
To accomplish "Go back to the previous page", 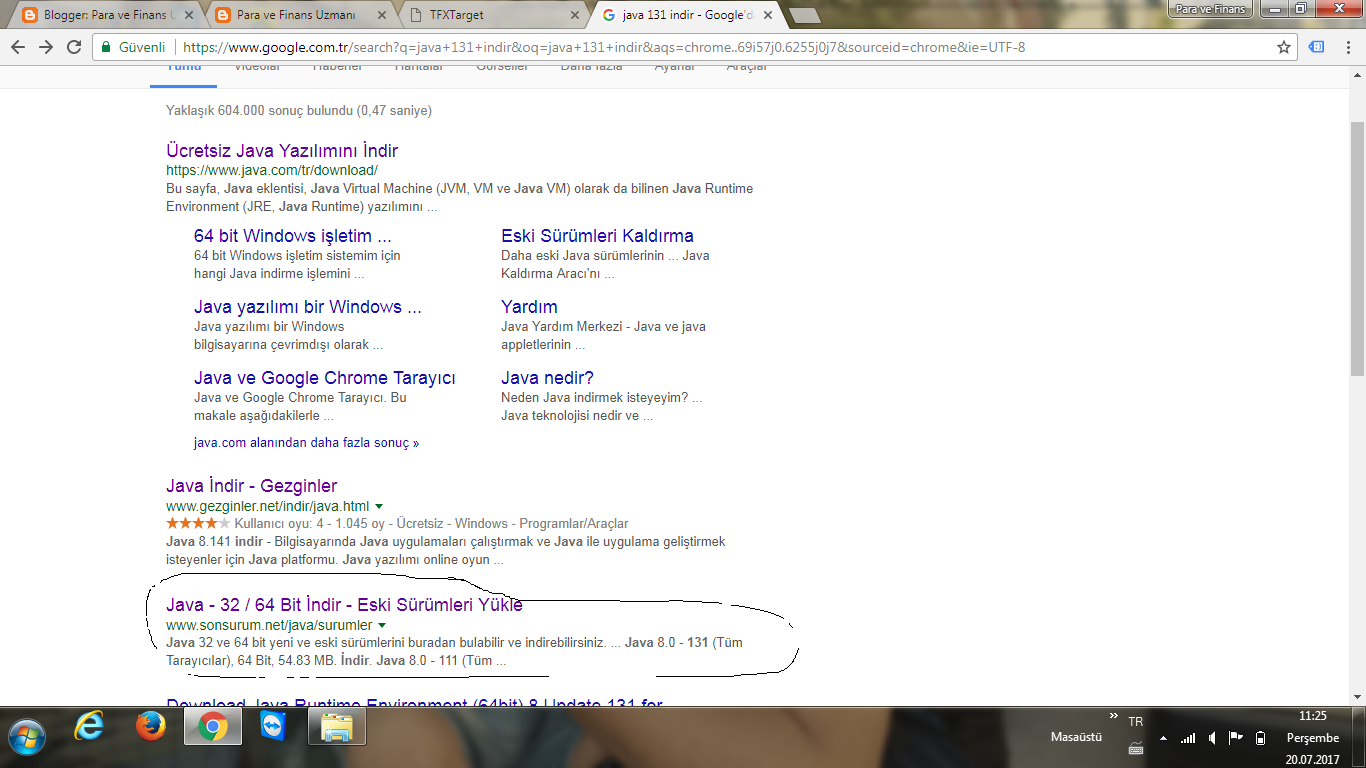I will (18, 47).
